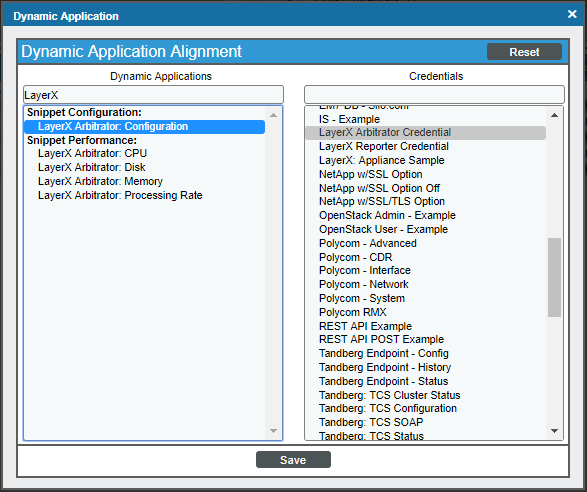Close the Dynamic Application dialog
587x492 pixels.
[572, 14]
